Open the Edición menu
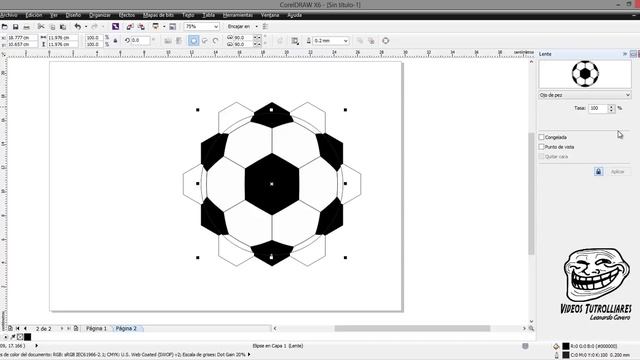 33,15
